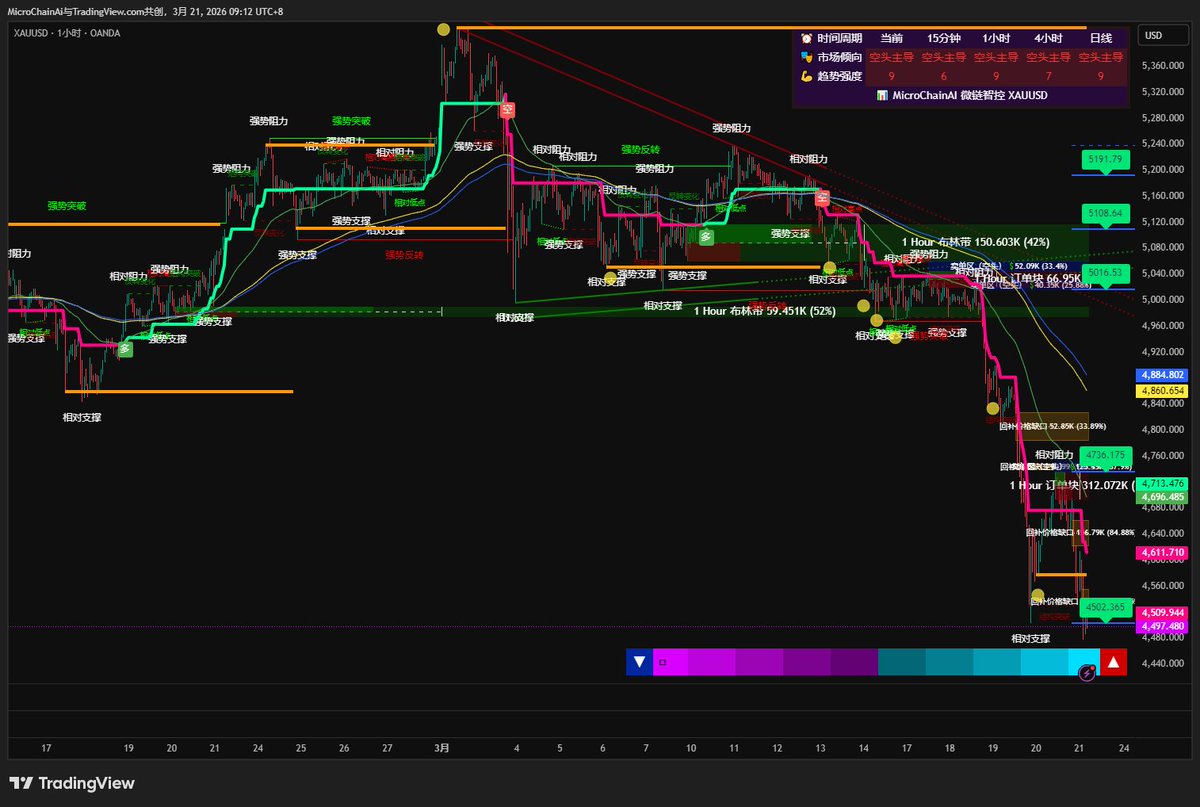1200x807 pixels.
Task: Click the MicroChainAi与TradingView.com共创 header text
Action: [x=84, y=11]
